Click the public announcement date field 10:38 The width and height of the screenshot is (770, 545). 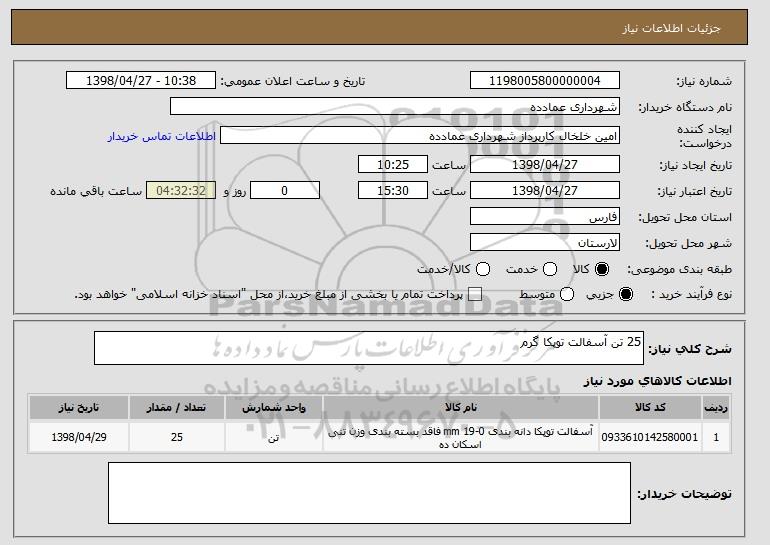tap(141, 81)
